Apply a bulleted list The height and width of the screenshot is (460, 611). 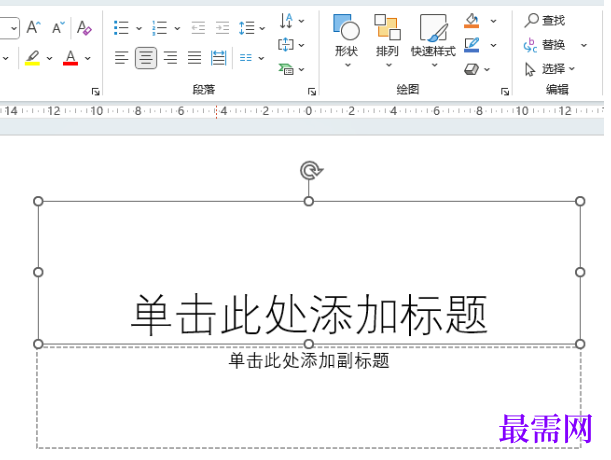121,28
